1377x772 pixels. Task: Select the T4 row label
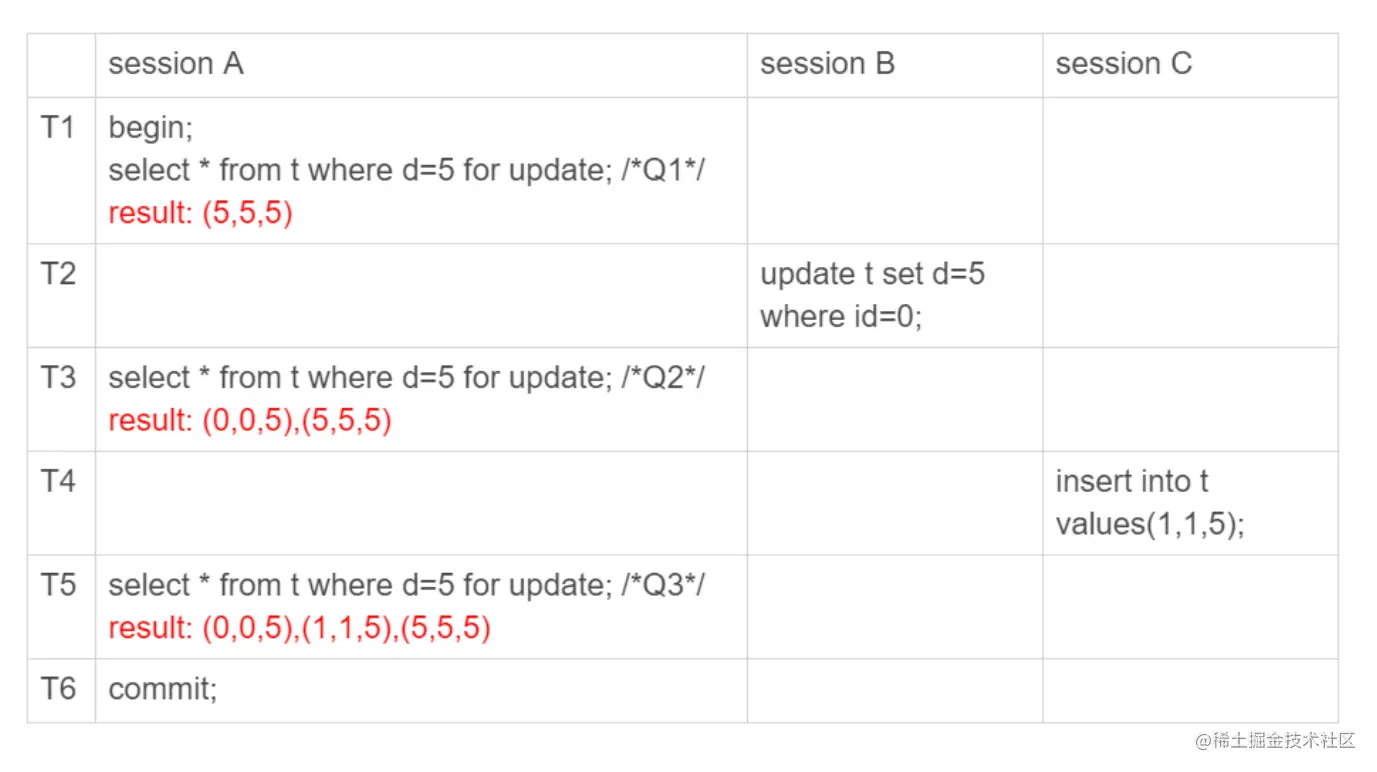coord(58,482)
